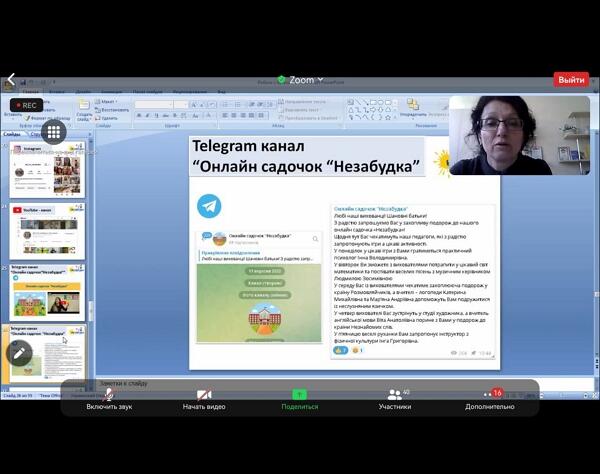Image resolution: width=600 pixels, height=474 pixels.
Task: Tap the Zoom back arrow
Action: coord(11,79)
